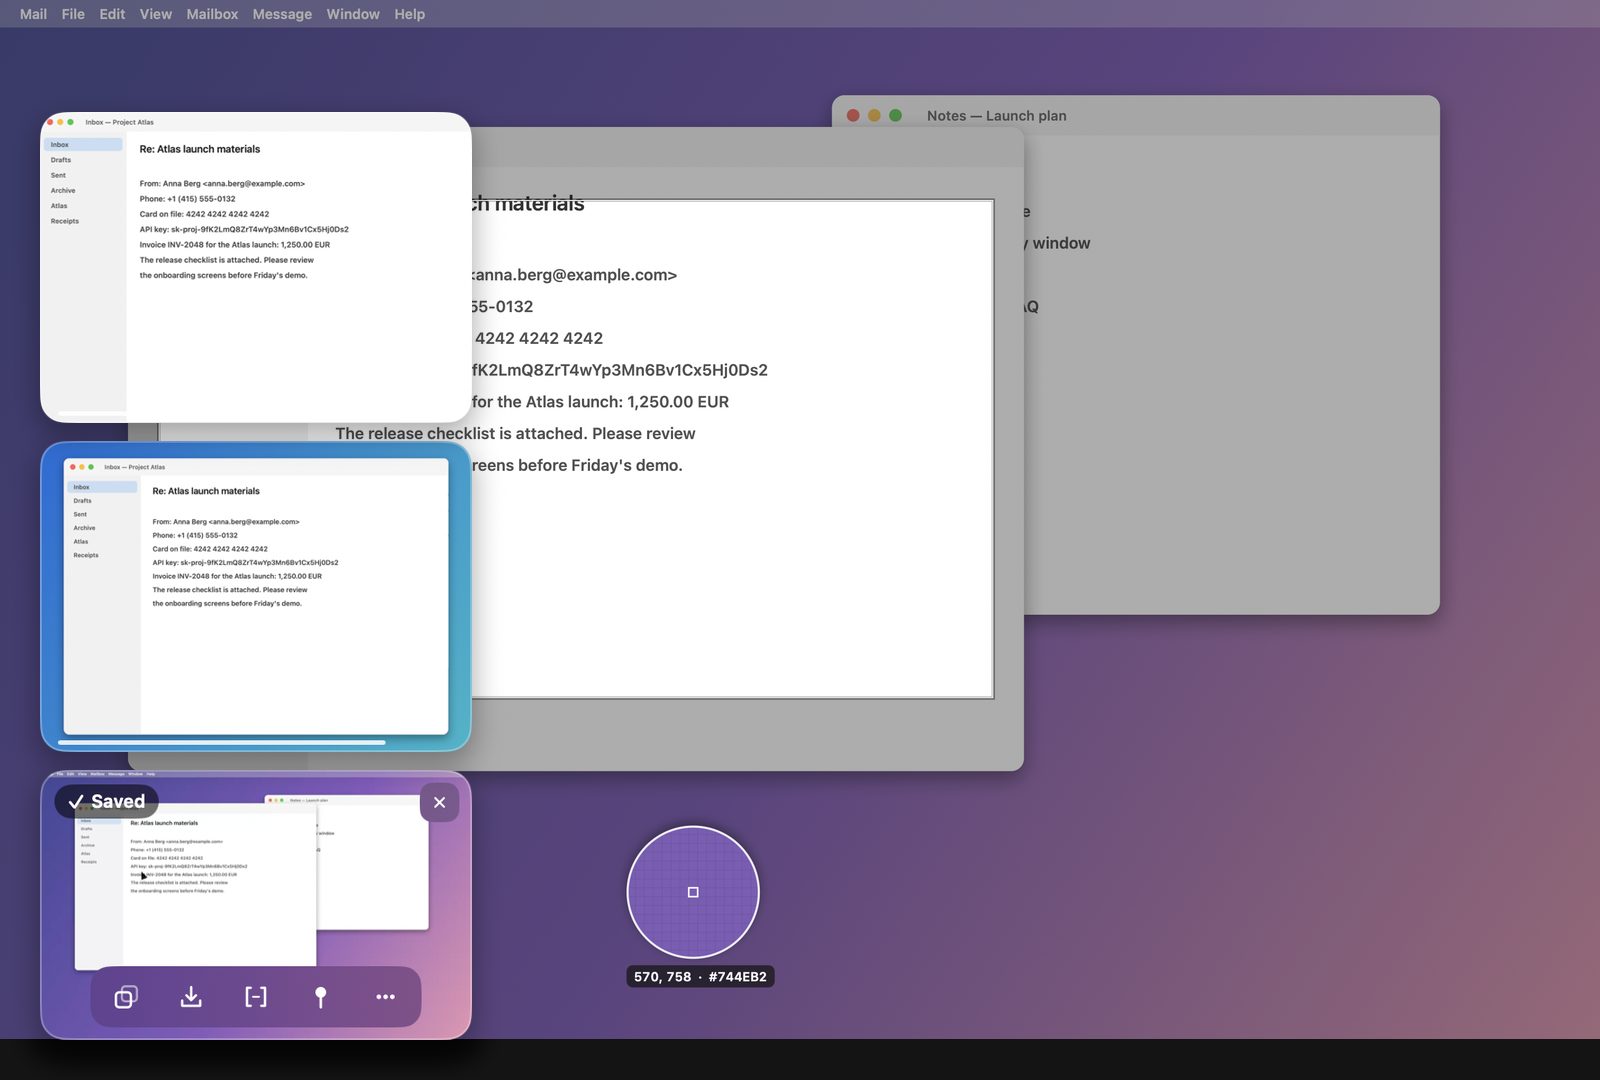The height and width of the screenshot is (1080, 1600).
Task: Click 'window' text in the Notes window
Action: pyautogui.click(x=1061, y=243)
